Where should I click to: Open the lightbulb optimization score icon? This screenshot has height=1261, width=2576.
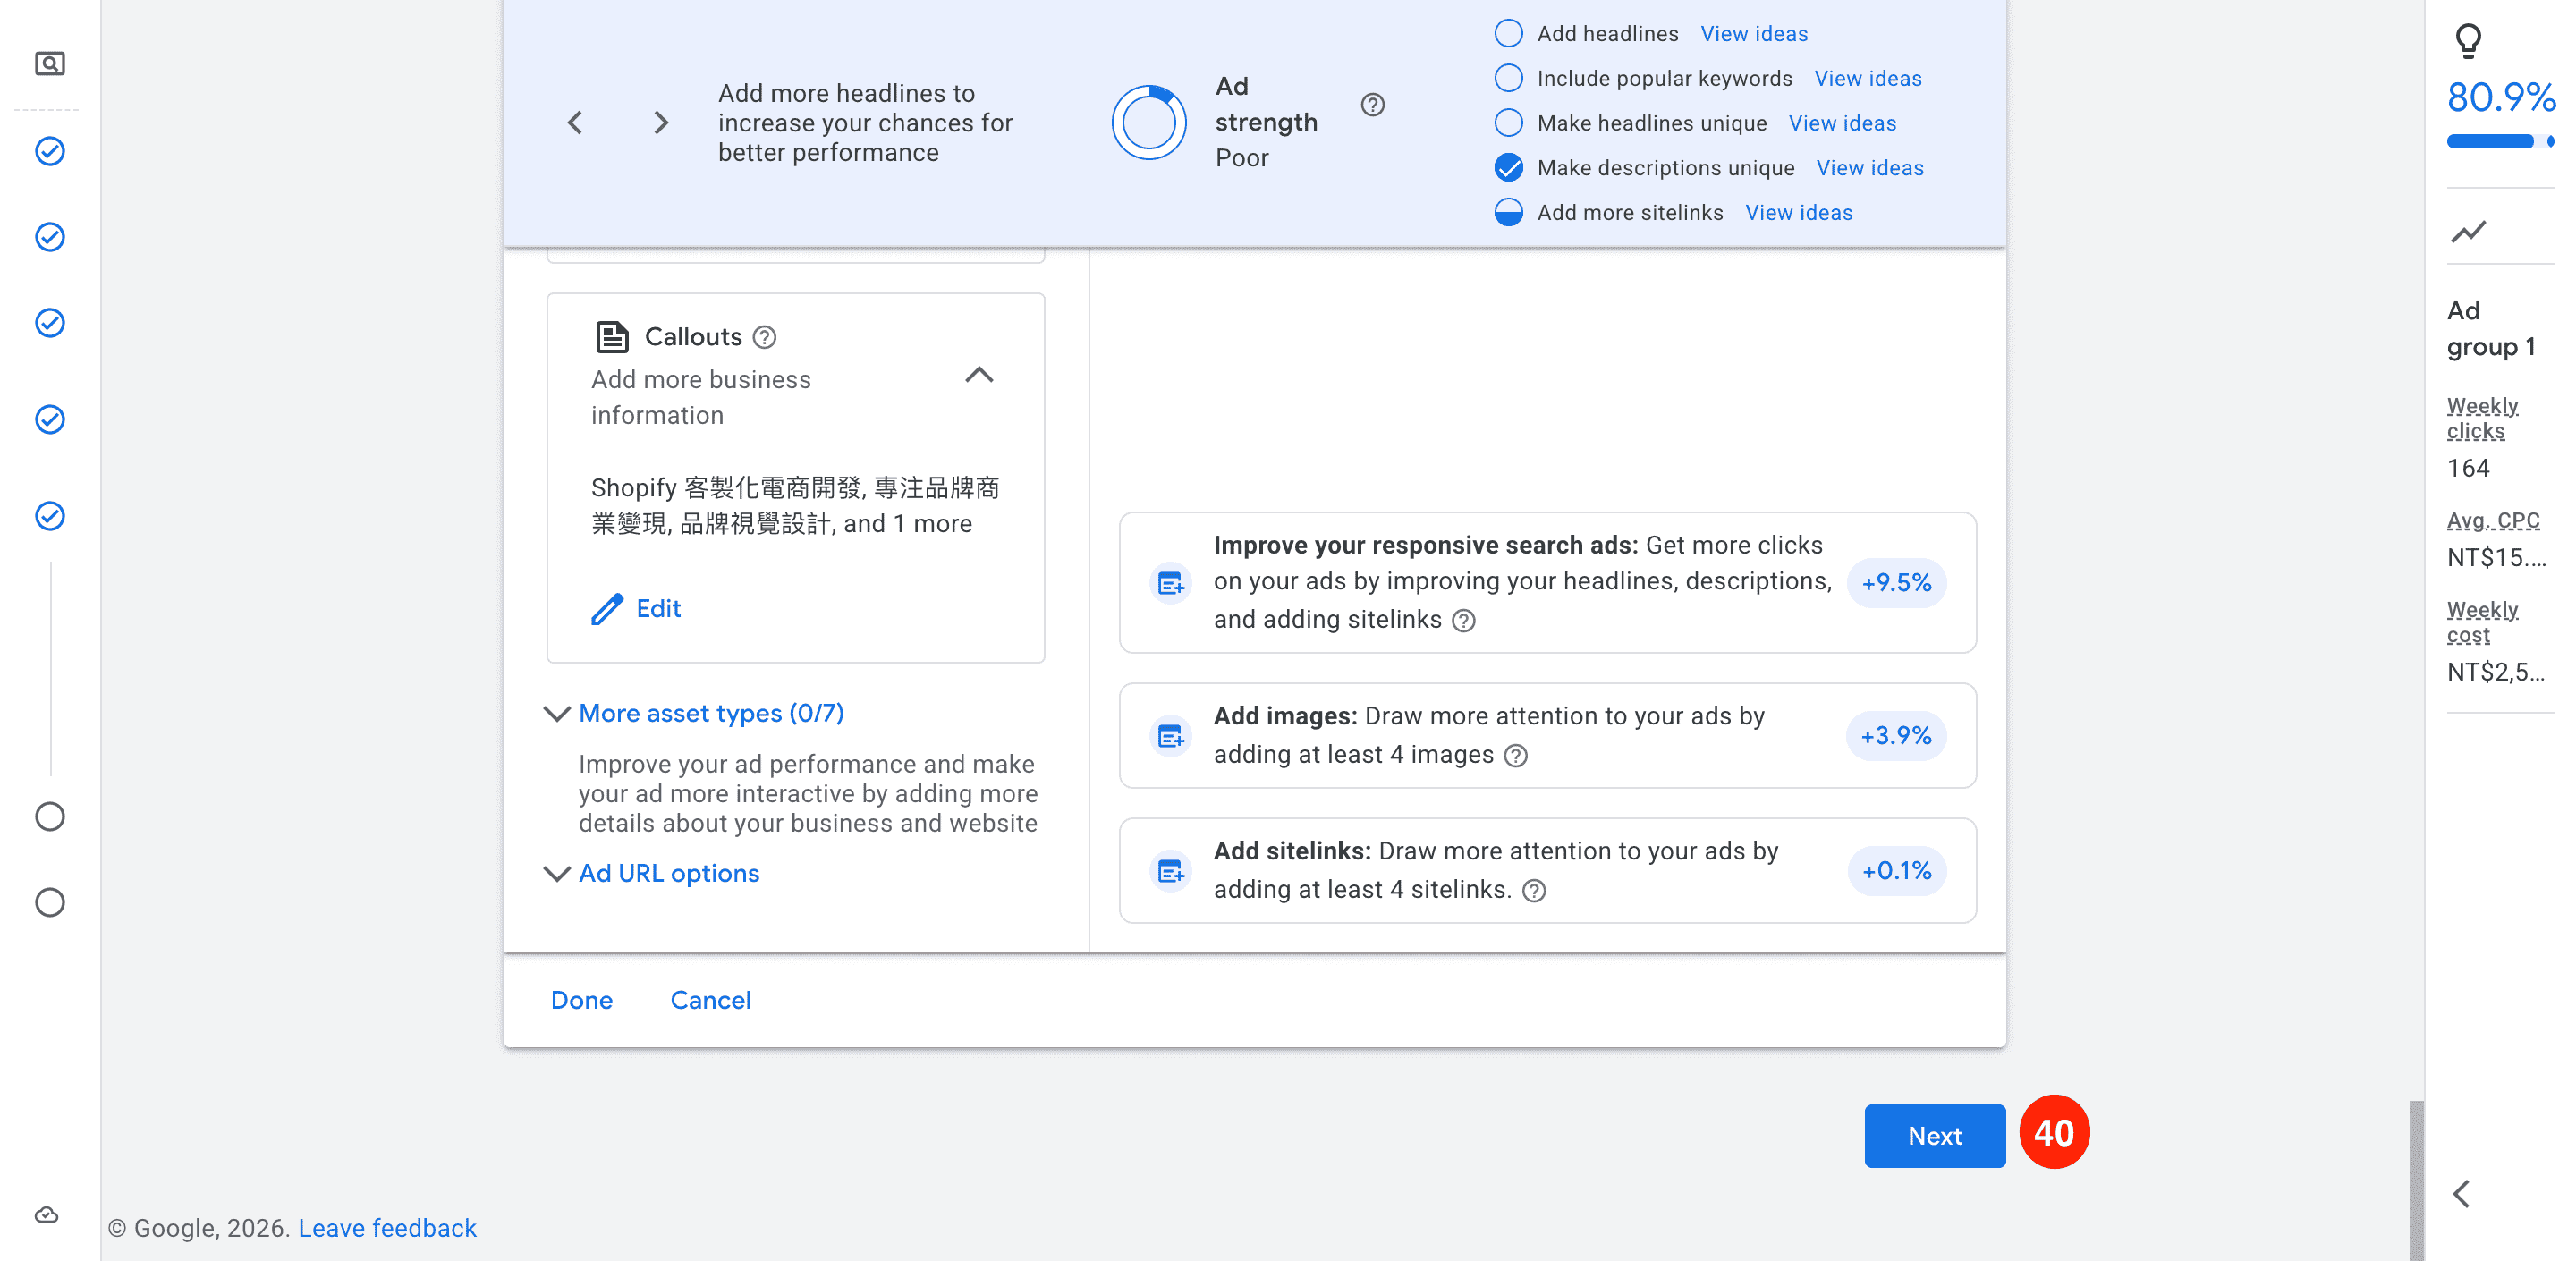[2468, 41]
